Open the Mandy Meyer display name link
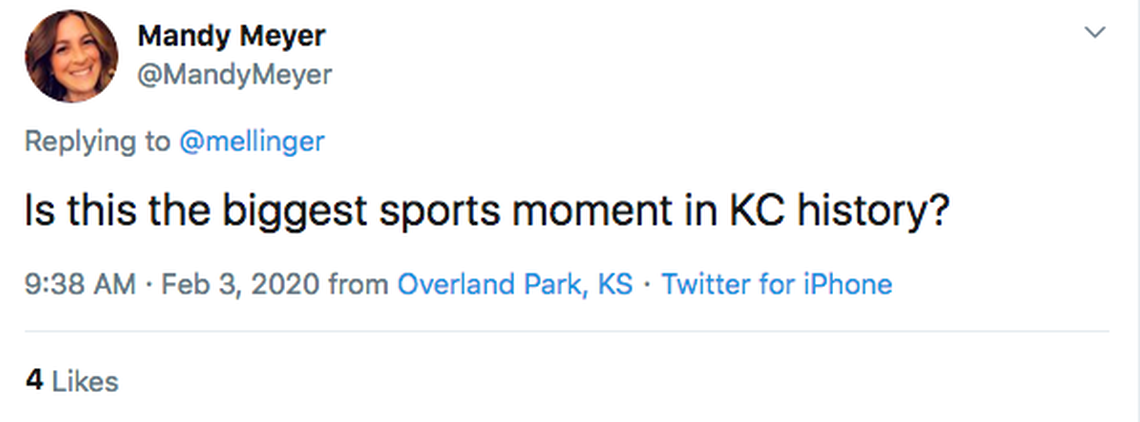 230,36
